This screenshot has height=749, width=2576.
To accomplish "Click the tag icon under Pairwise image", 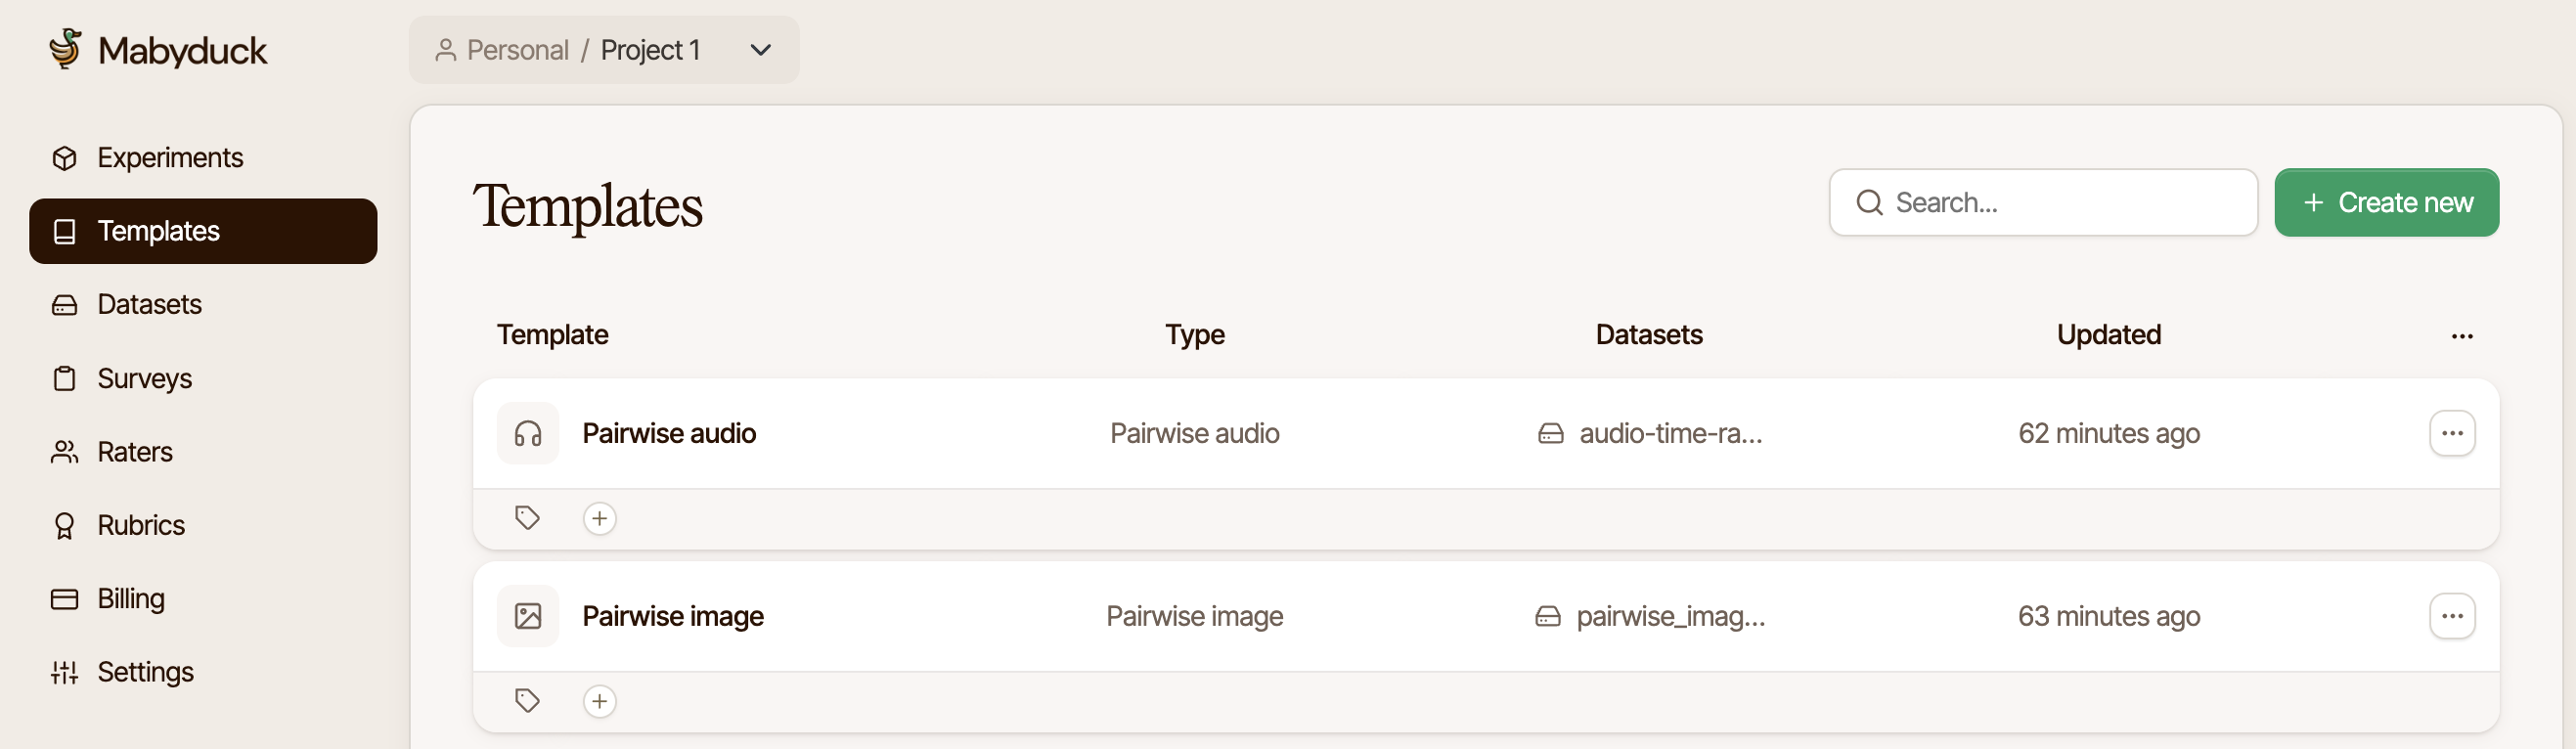I will [527, 701].
